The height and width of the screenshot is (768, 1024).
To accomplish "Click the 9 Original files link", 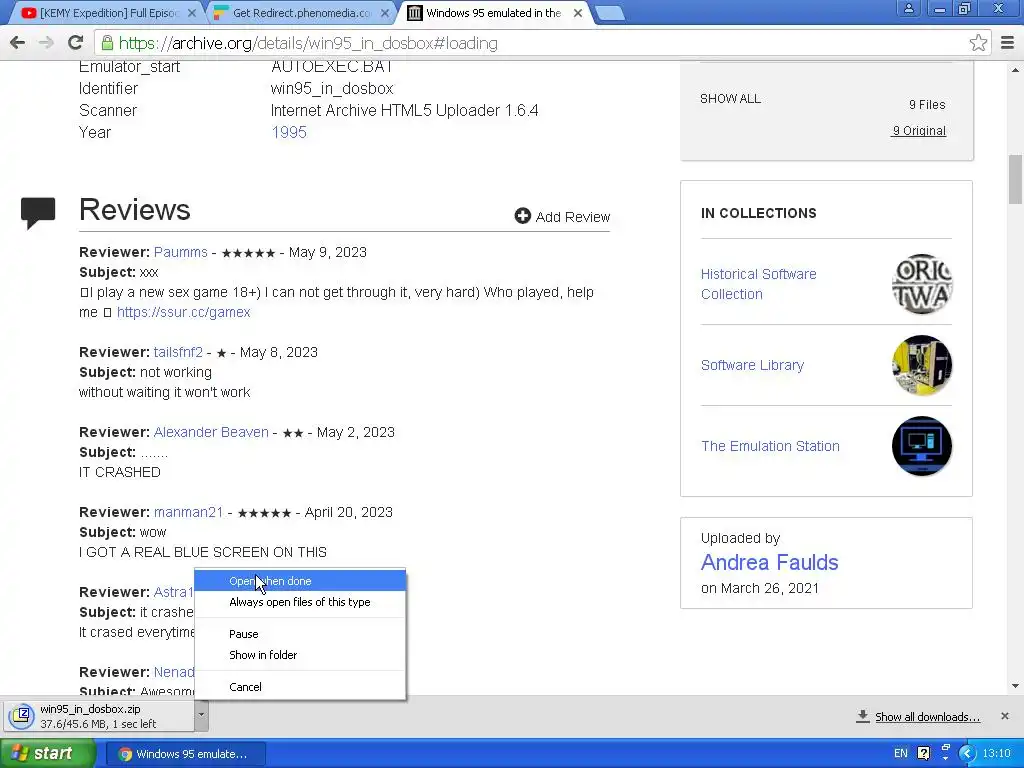I will 919,131.
